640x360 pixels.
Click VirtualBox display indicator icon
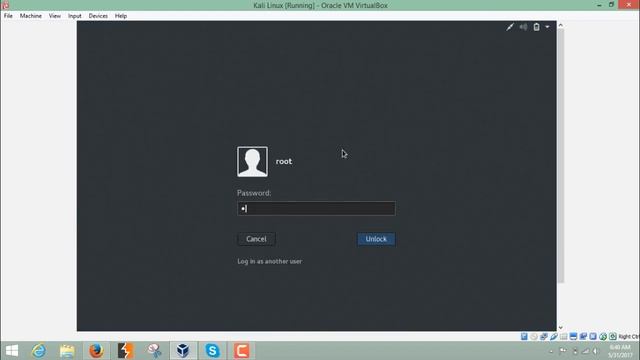pyautogui.click(x=573, y=336)
